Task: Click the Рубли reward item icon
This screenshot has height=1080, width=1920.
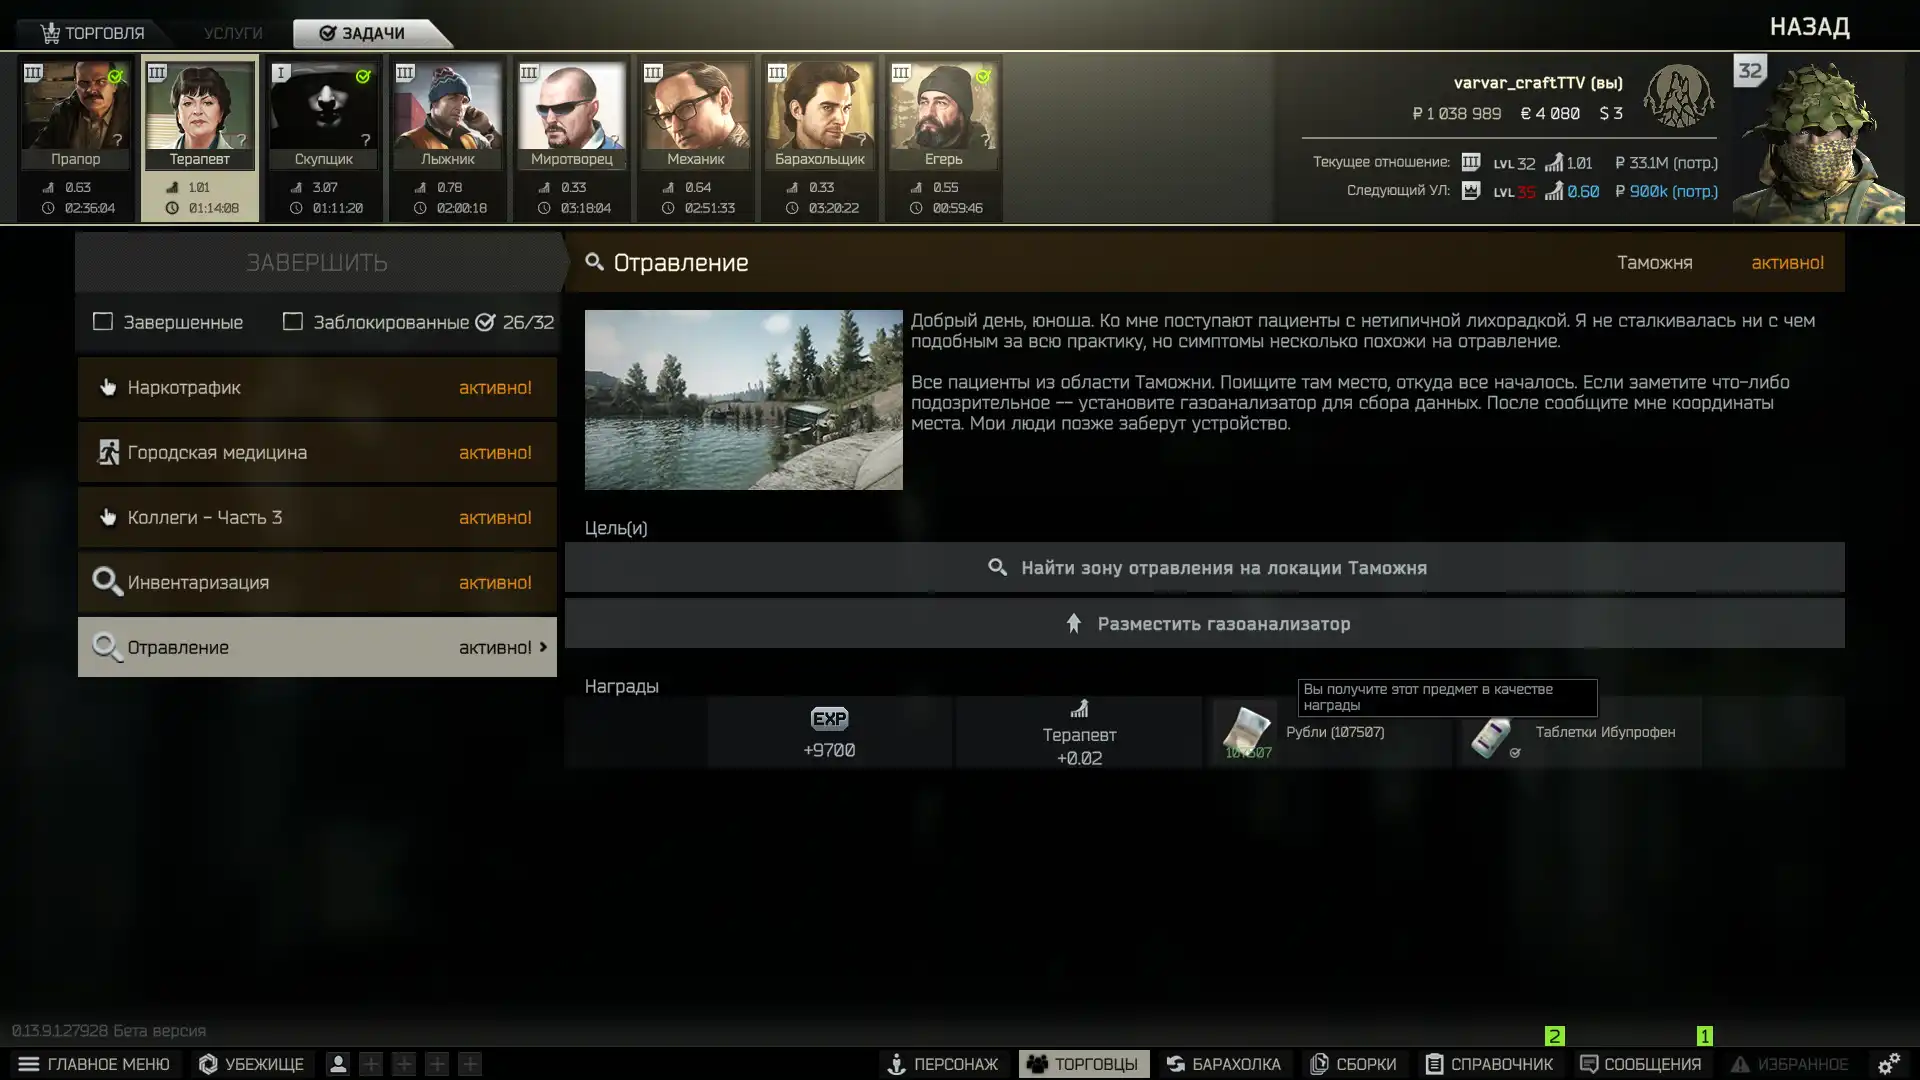Action: tap(1247, 732)
